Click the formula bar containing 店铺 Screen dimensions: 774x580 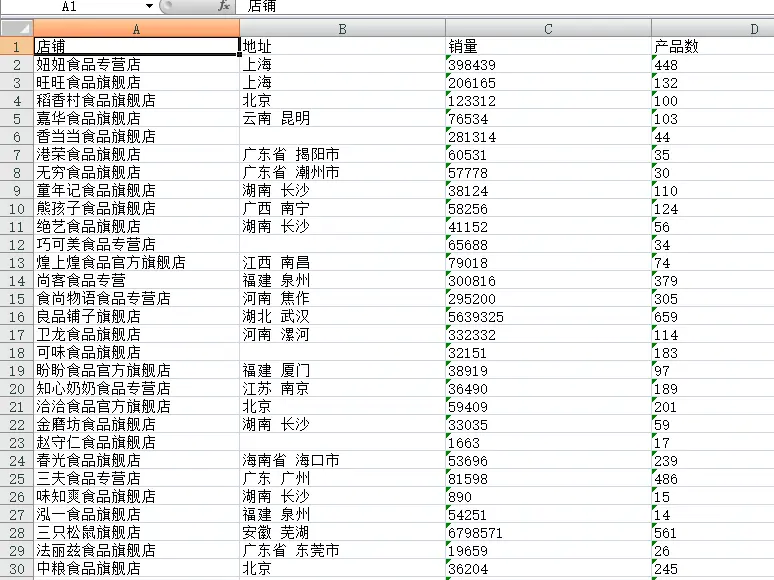504,6
